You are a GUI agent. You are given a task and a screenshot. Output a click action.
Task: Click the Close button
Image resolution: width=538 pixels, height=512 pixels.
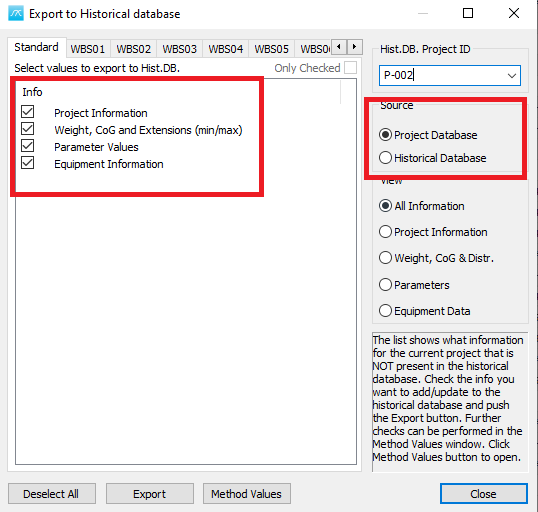(483, 493)
